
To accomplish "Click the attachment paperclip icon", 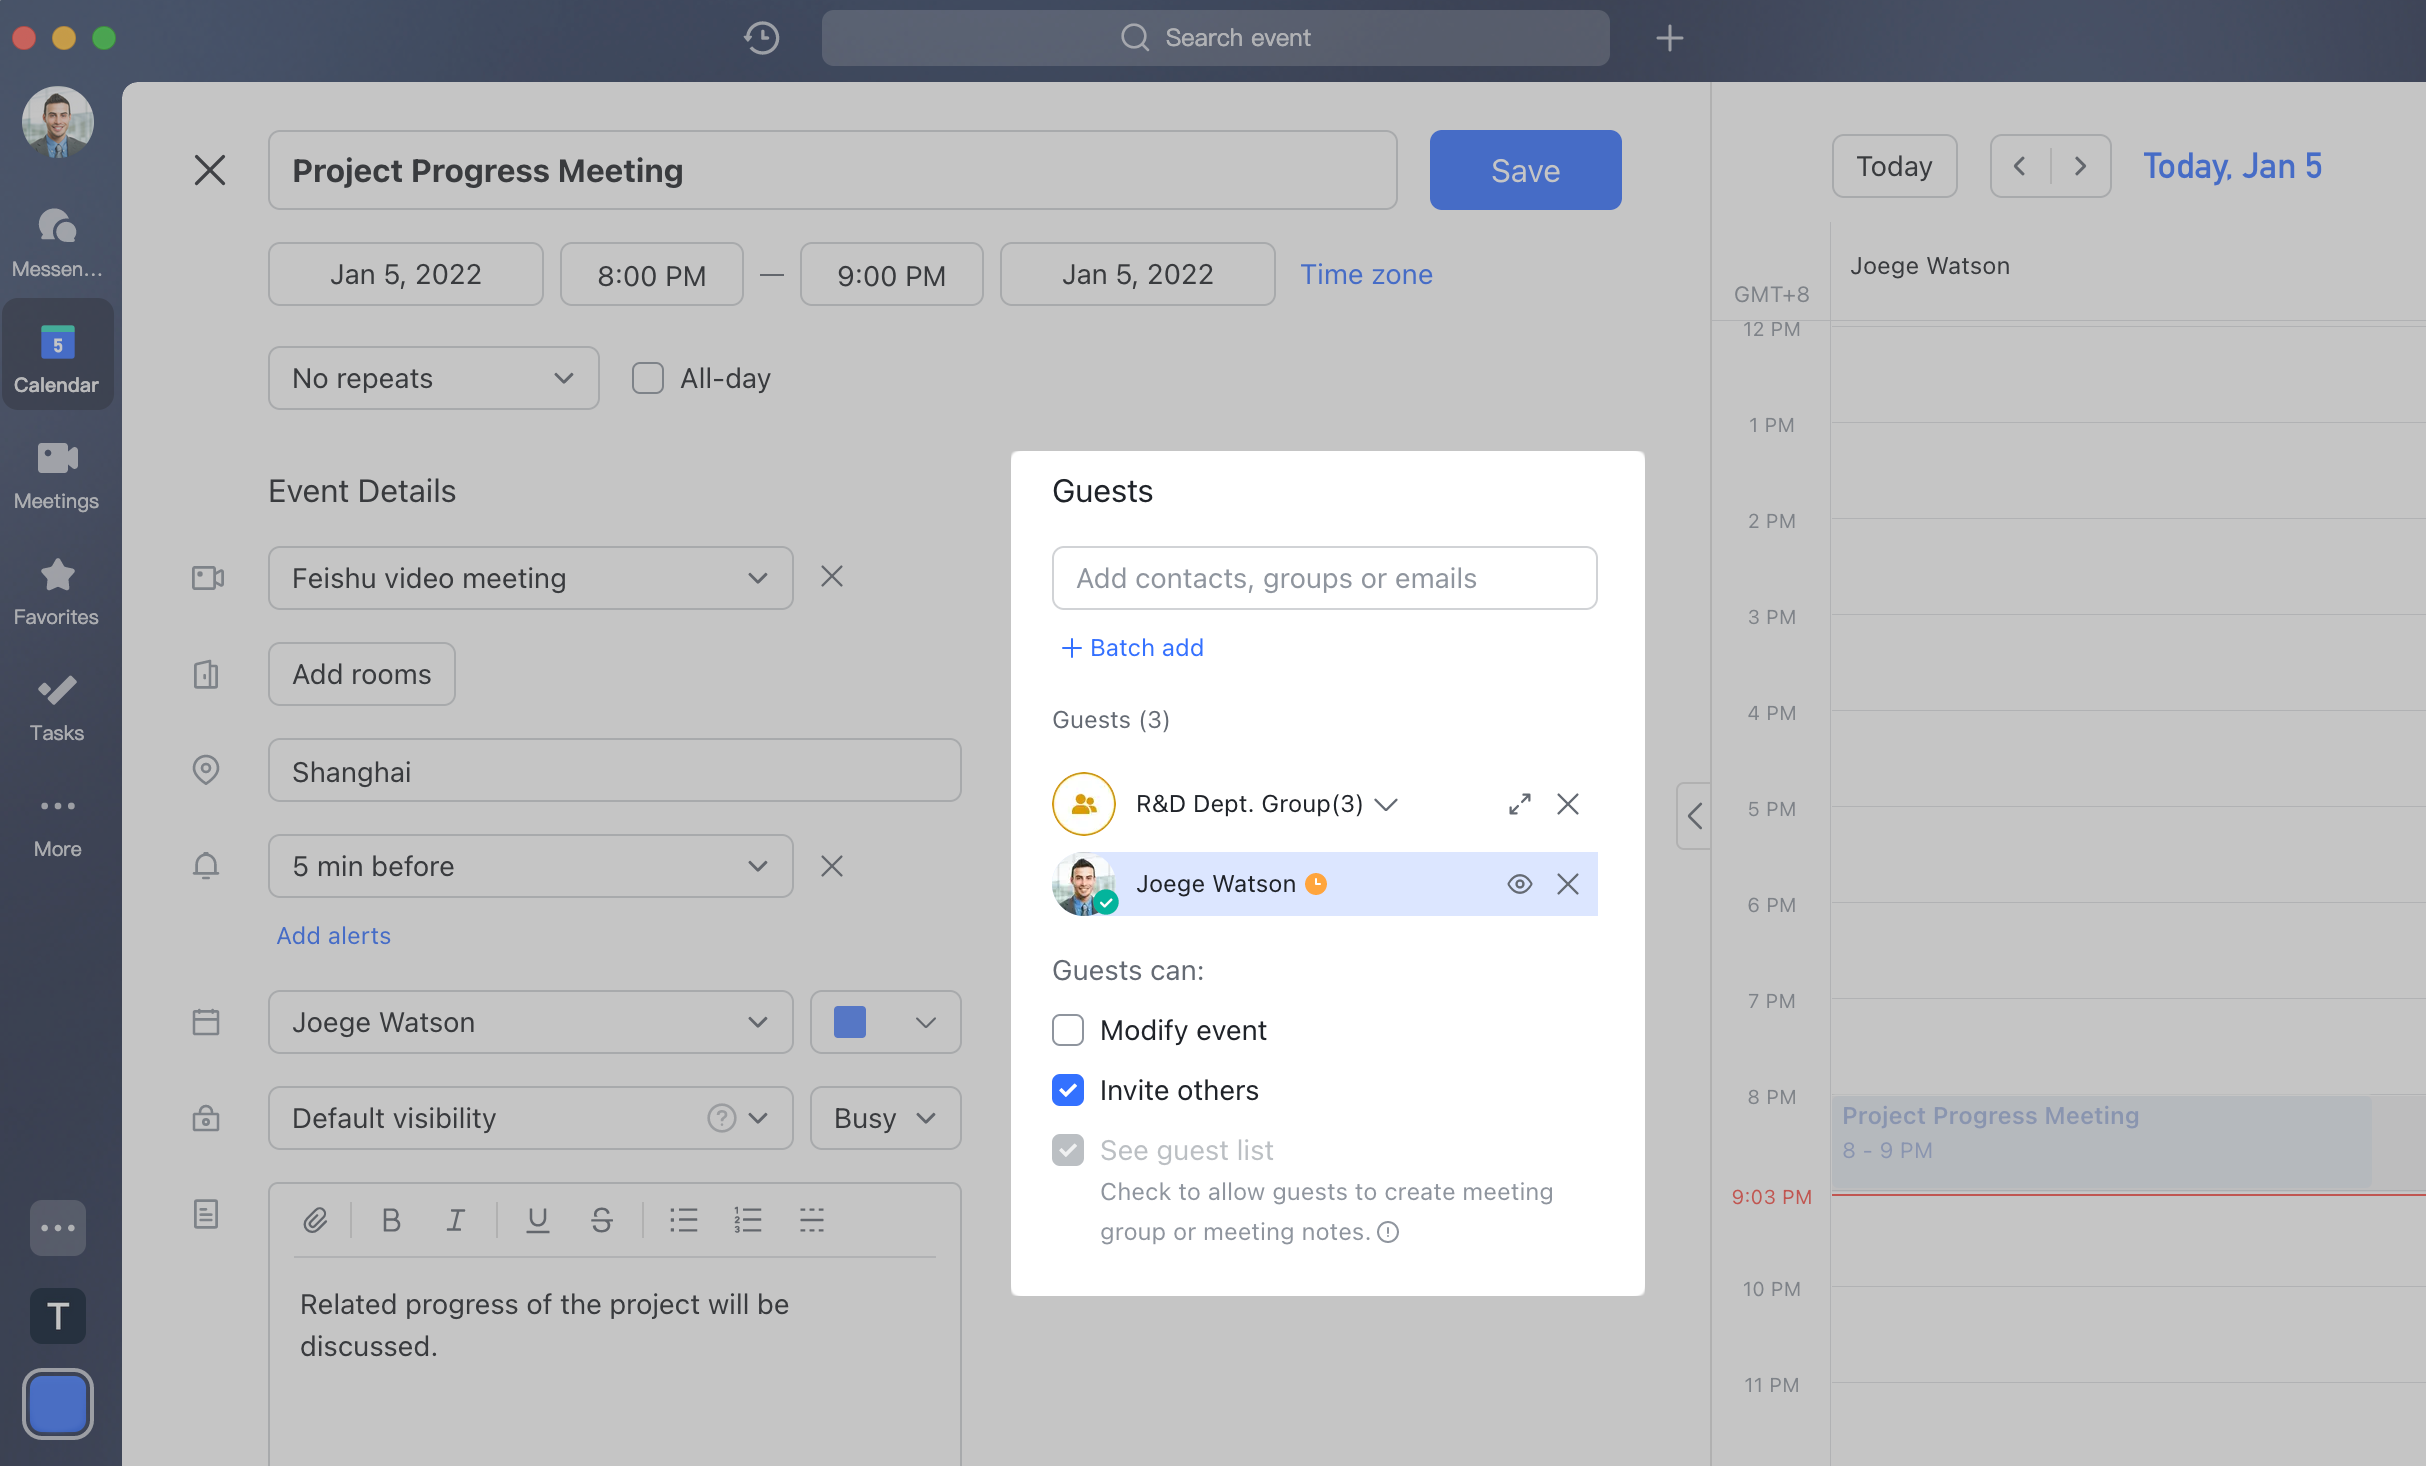I will 315,1220.
